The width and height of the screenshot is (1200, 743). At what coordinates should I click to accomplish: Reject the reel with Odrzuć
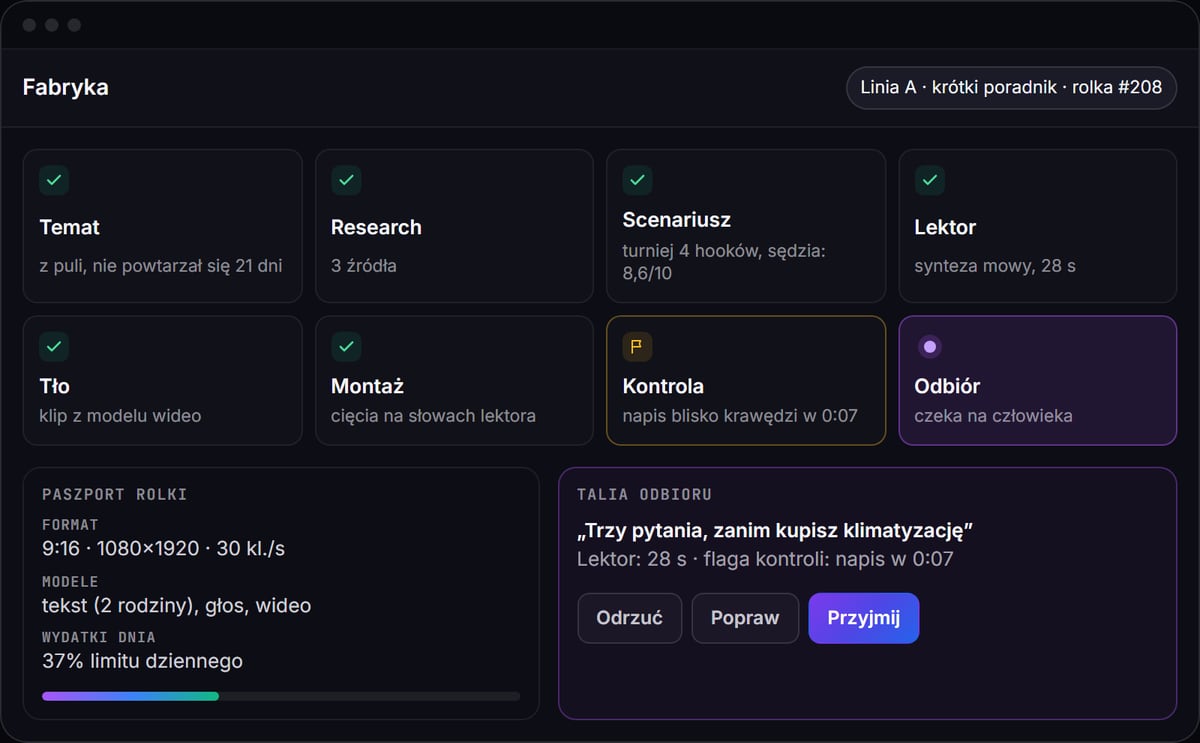coord(630,618)
